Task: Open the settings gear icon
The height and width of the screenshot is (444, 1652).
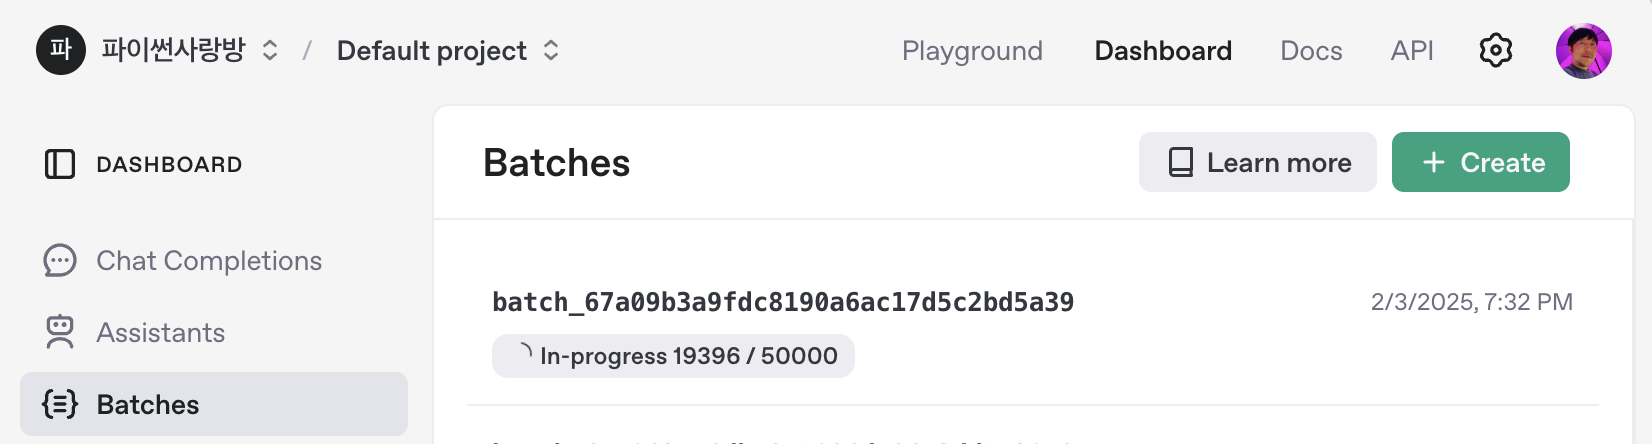Action: coord(1495,50)
